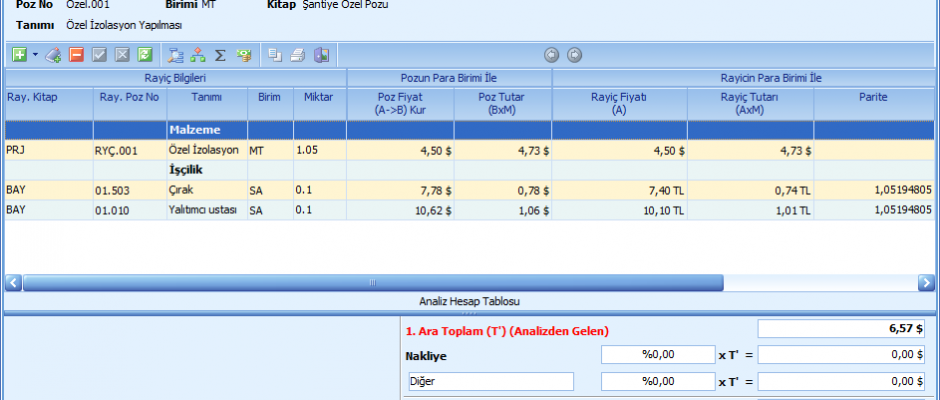Click the green refresh icon in toolbar
Viewport: 940px width, 400px height.
[x=145, y=55]
